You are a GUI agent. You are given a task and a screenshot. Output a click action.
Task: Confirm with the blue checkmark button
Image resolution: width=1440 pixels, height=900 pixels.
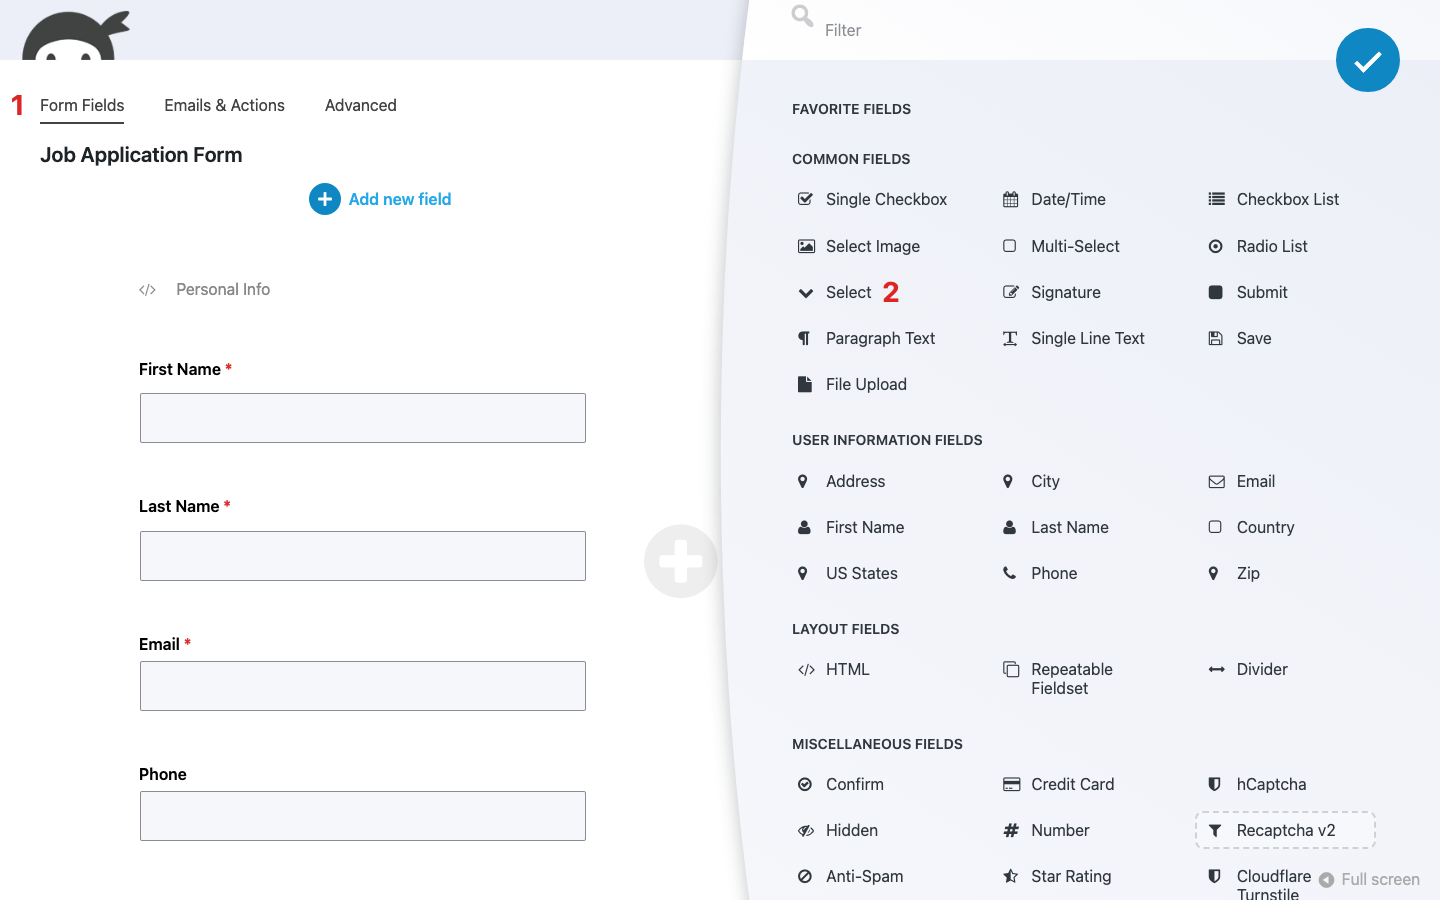pos(1367,60)
